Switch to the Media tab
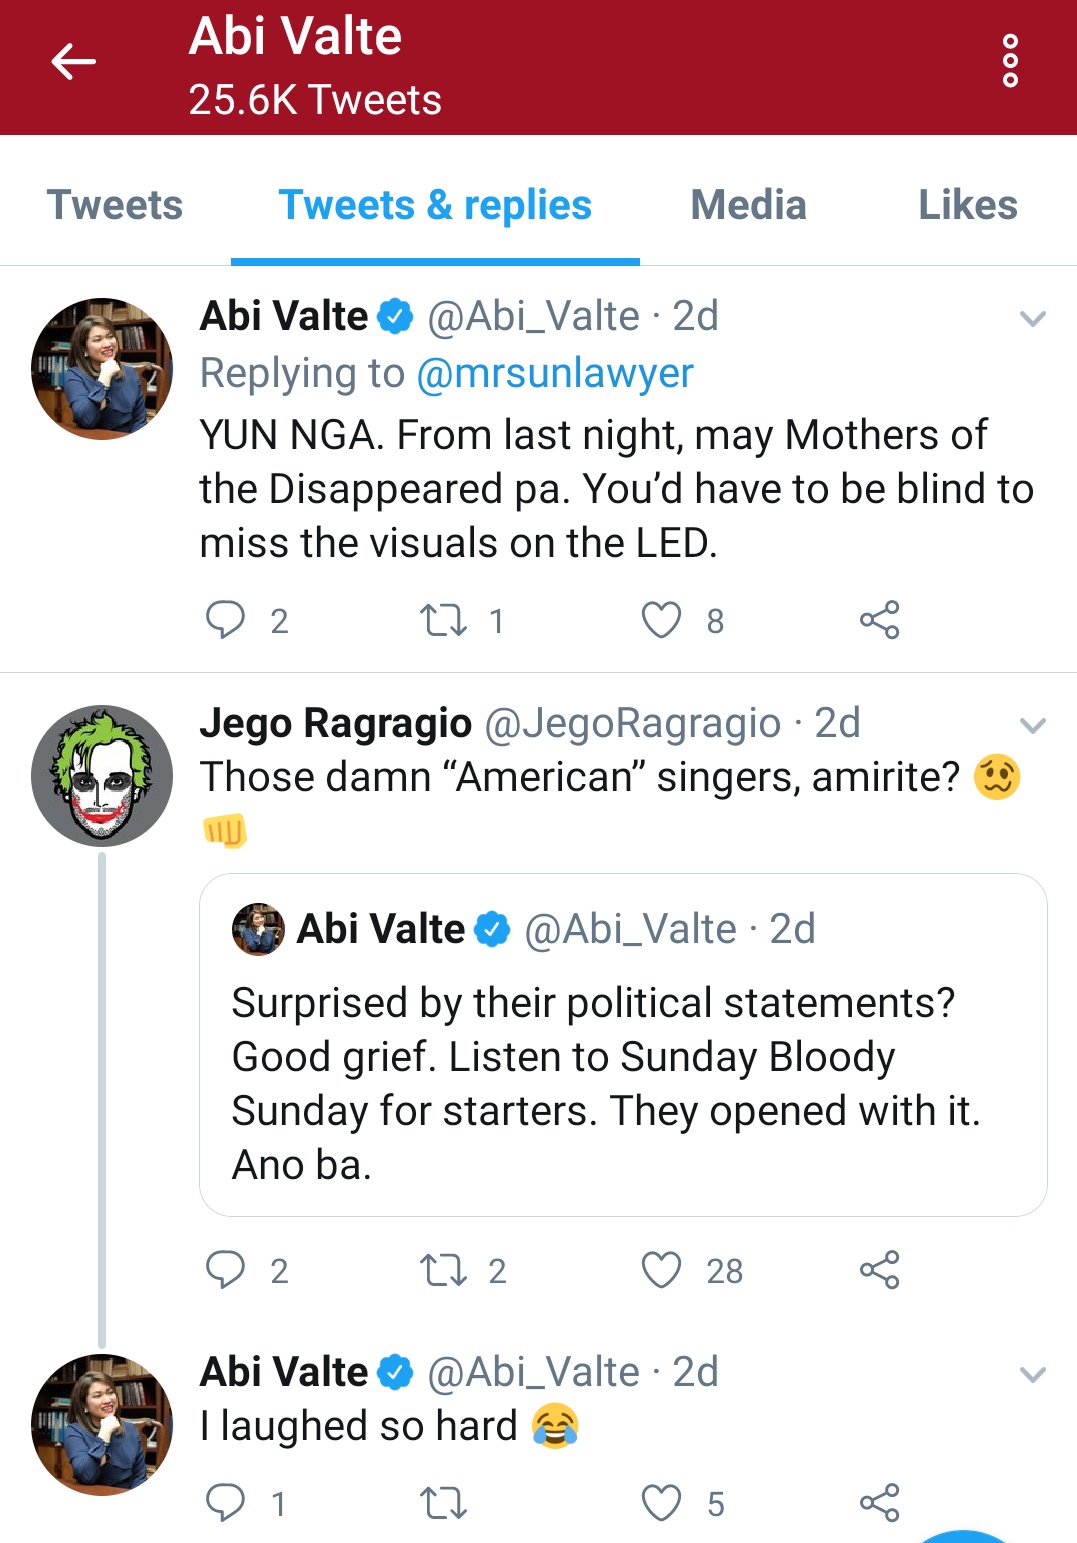The width and height of the screenshot is (1077, 1543). click(x=748, y=205)
